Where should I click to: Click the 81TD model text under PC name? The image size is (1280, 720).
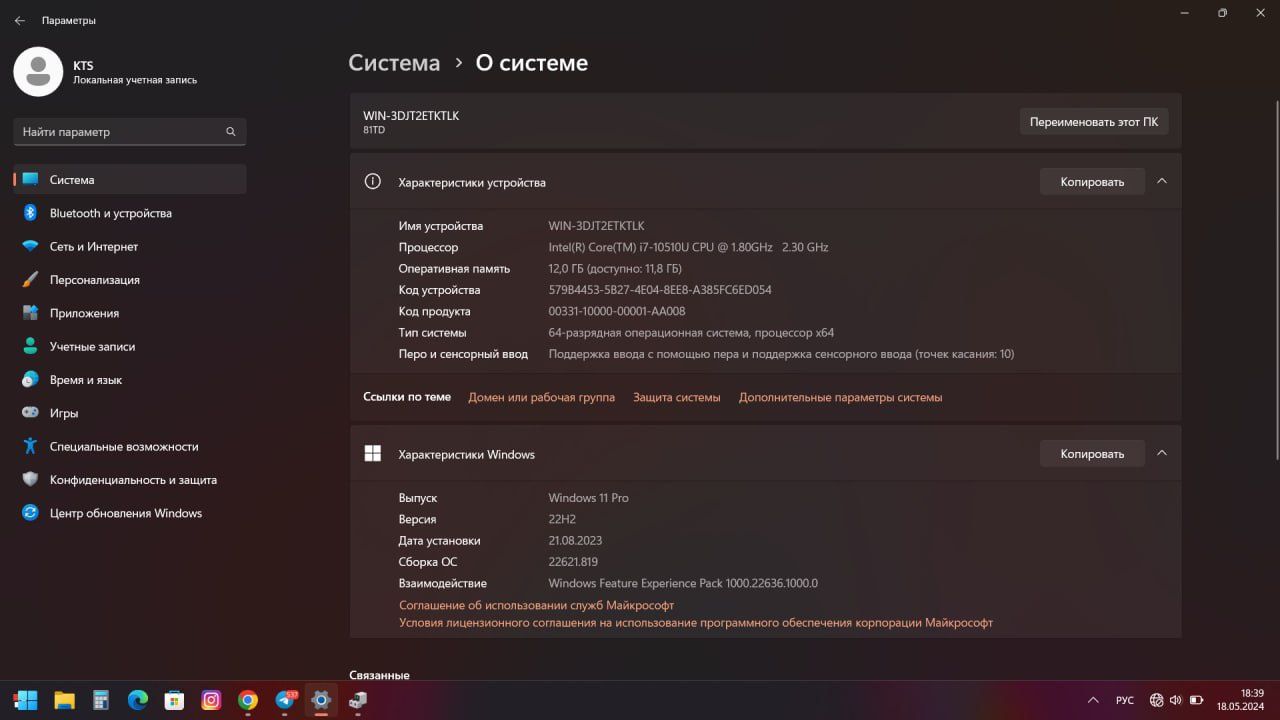(374, 130)
